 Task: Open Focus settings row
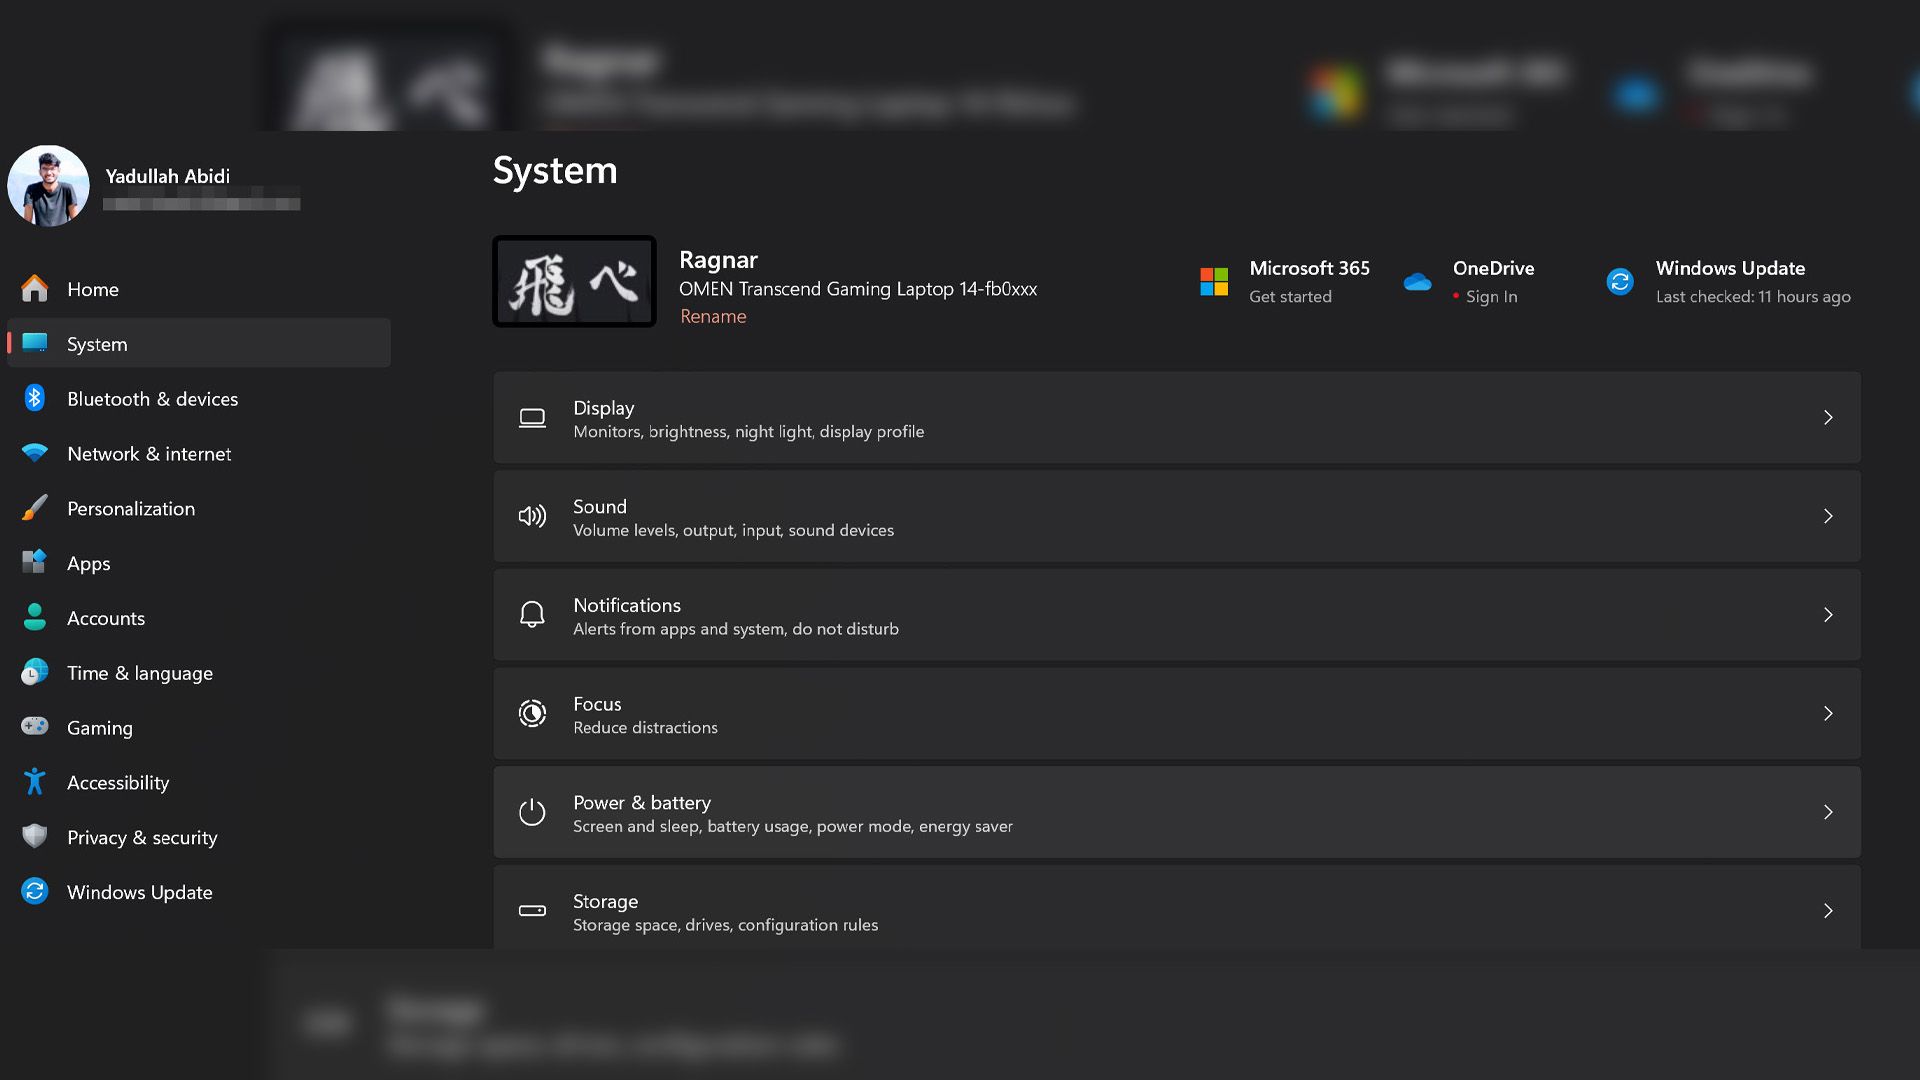[x=1177, y=714]
